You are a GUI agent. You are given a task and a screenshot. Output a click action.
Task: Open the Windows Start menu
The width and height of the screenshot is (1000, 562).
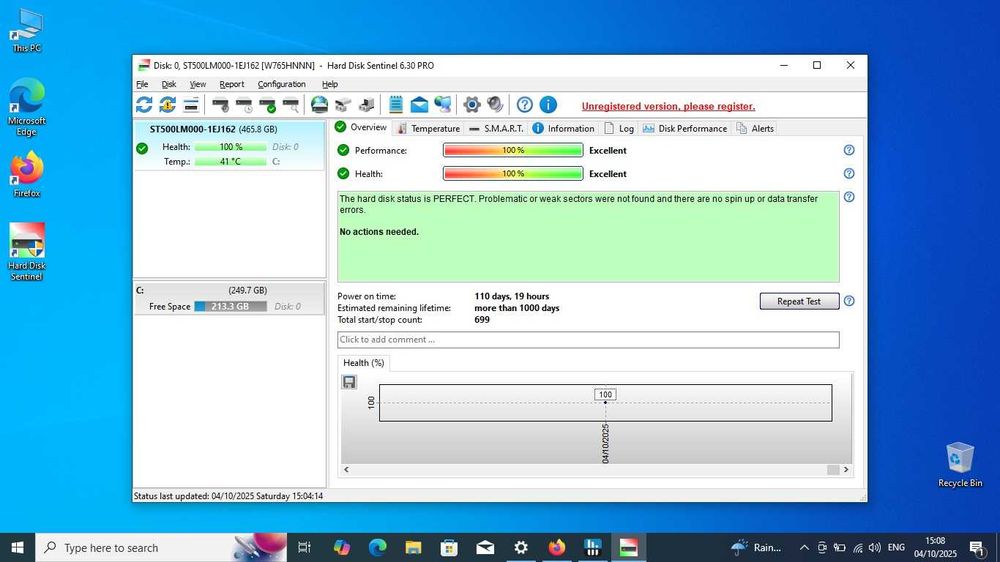(x=17, y=547)
